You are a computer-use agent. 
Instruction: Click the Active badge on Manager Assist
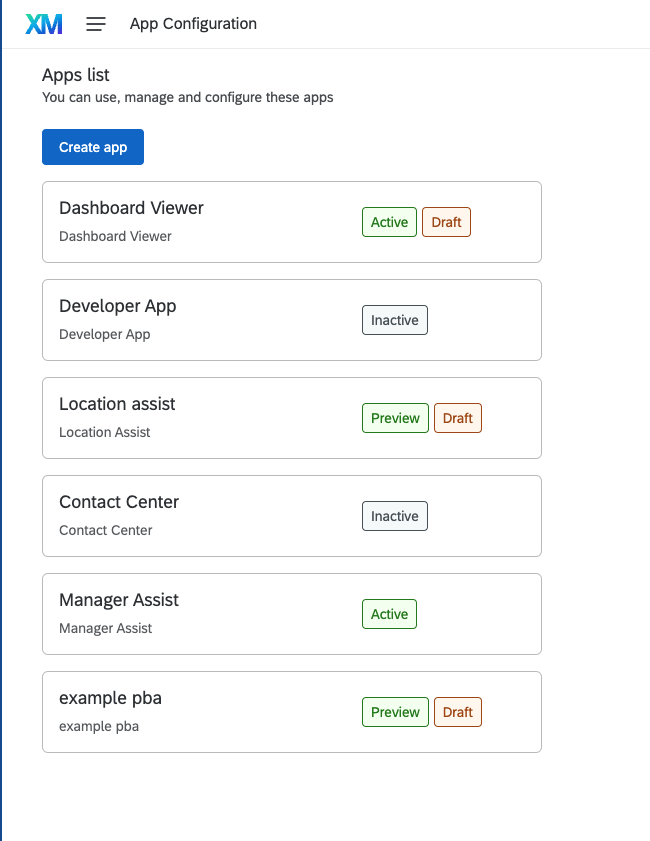click(x=389, y=614)
